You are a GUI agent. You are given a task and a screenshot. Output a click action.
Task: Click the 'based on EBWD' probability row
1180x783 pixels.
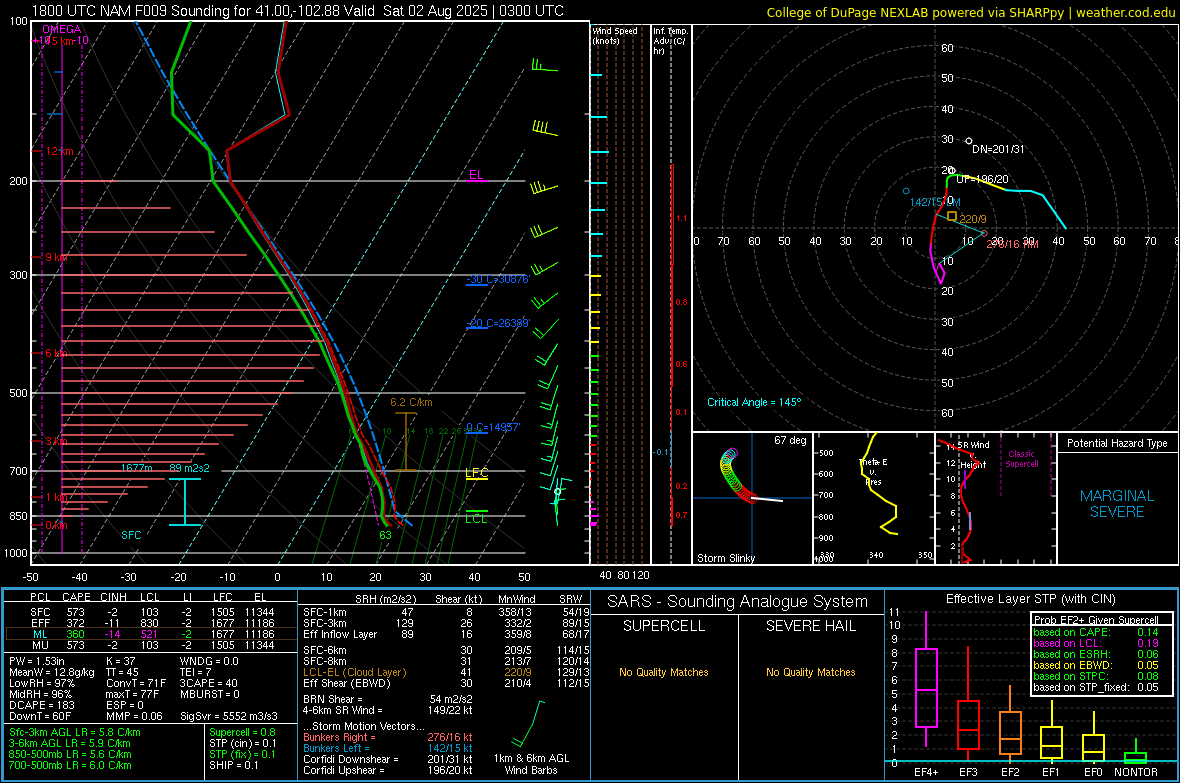point(1096,665)
